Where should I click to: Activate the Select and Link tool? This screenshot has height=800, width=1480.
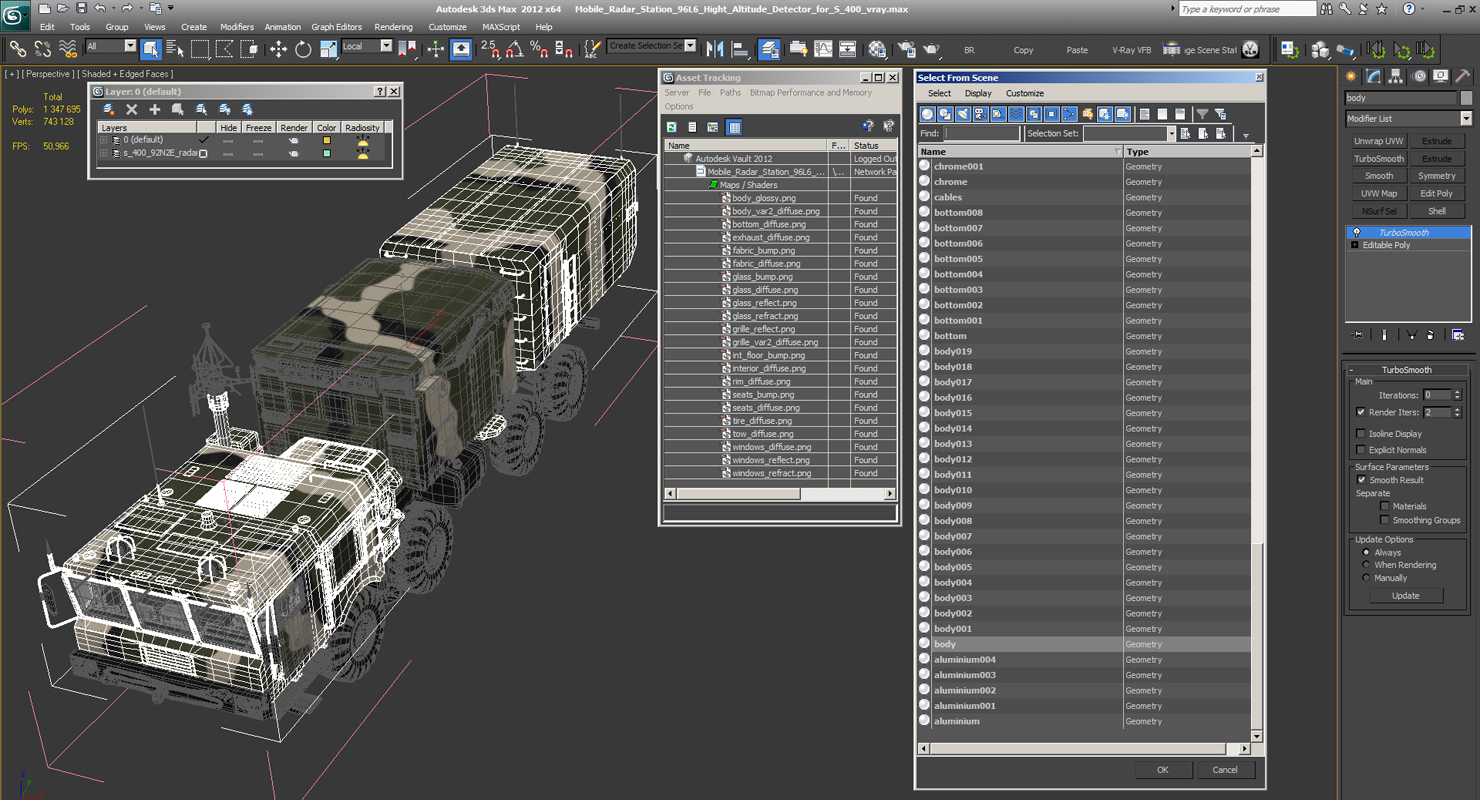[18, 49]
